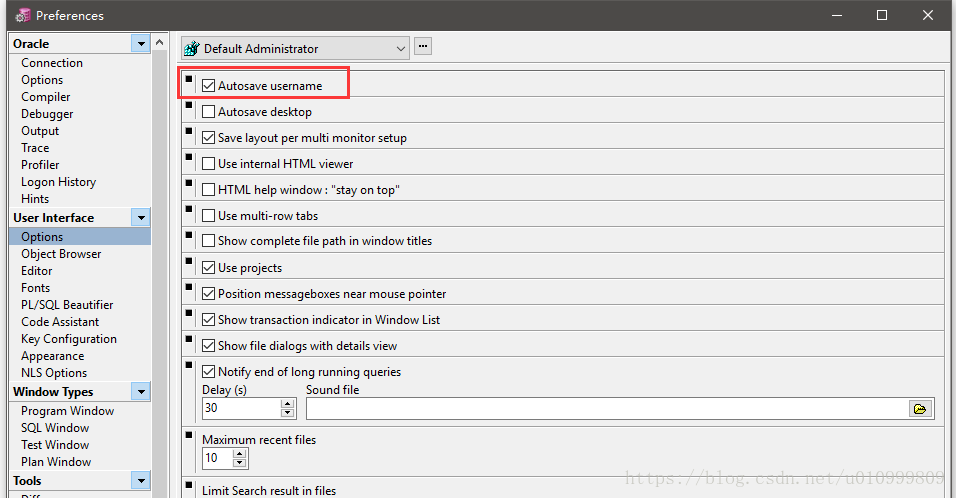Decrease the Delay (s) value with down arrow

click(x=288, y=413)
